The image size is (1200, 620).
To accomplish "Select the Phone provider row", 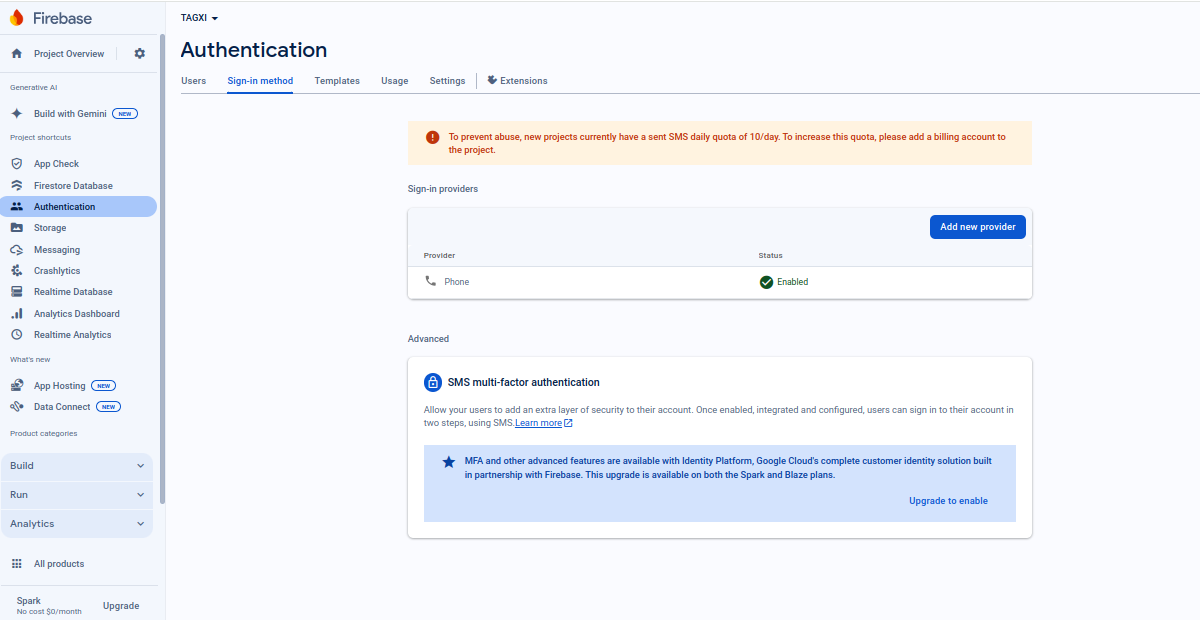I will 455,281.
